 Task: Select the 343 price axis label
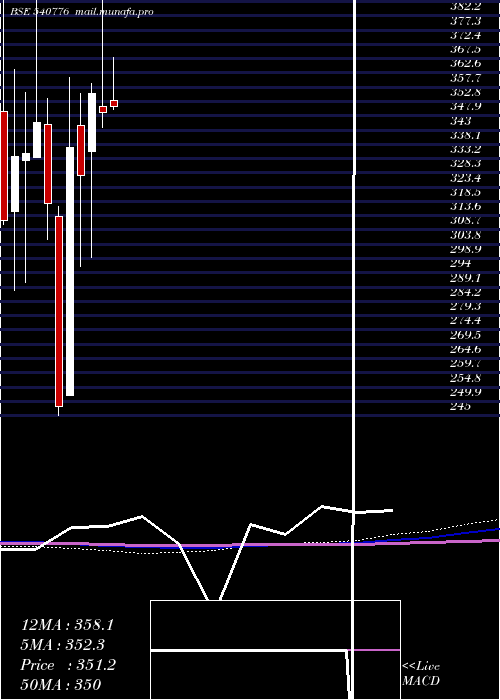pos(461,121)
